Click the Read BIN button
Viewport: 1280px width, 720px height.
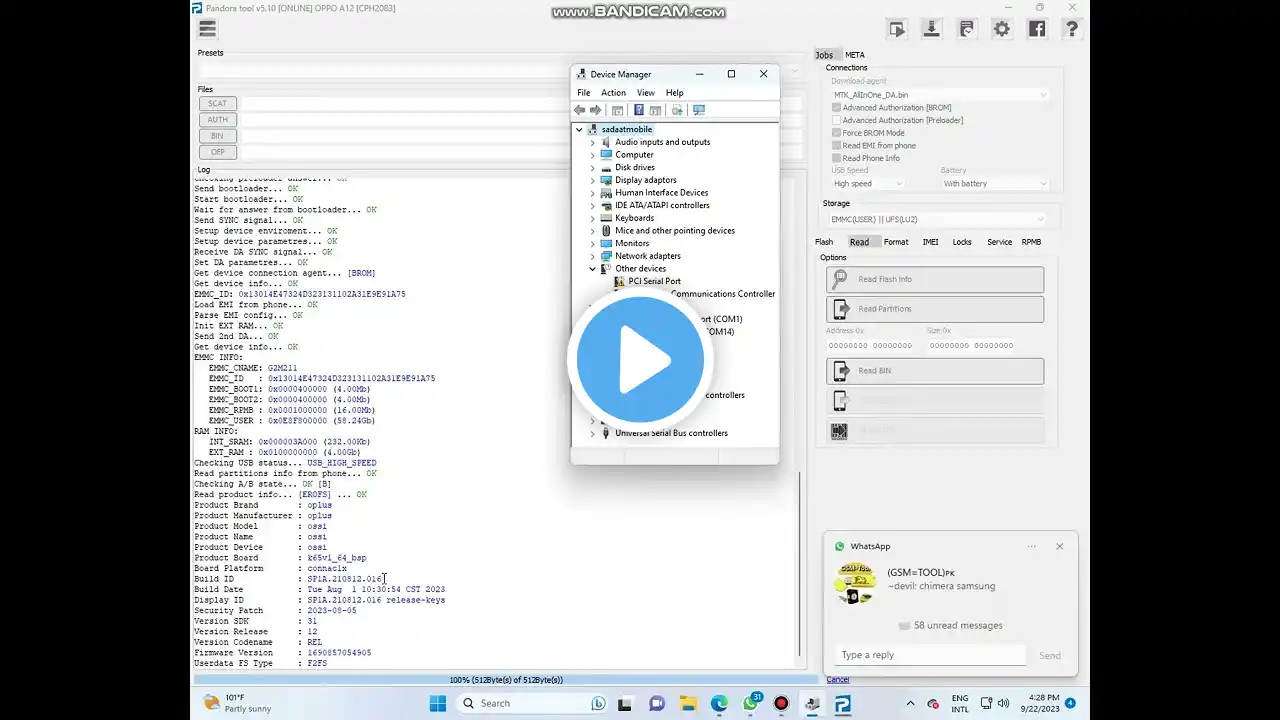(x=934, y=371)
